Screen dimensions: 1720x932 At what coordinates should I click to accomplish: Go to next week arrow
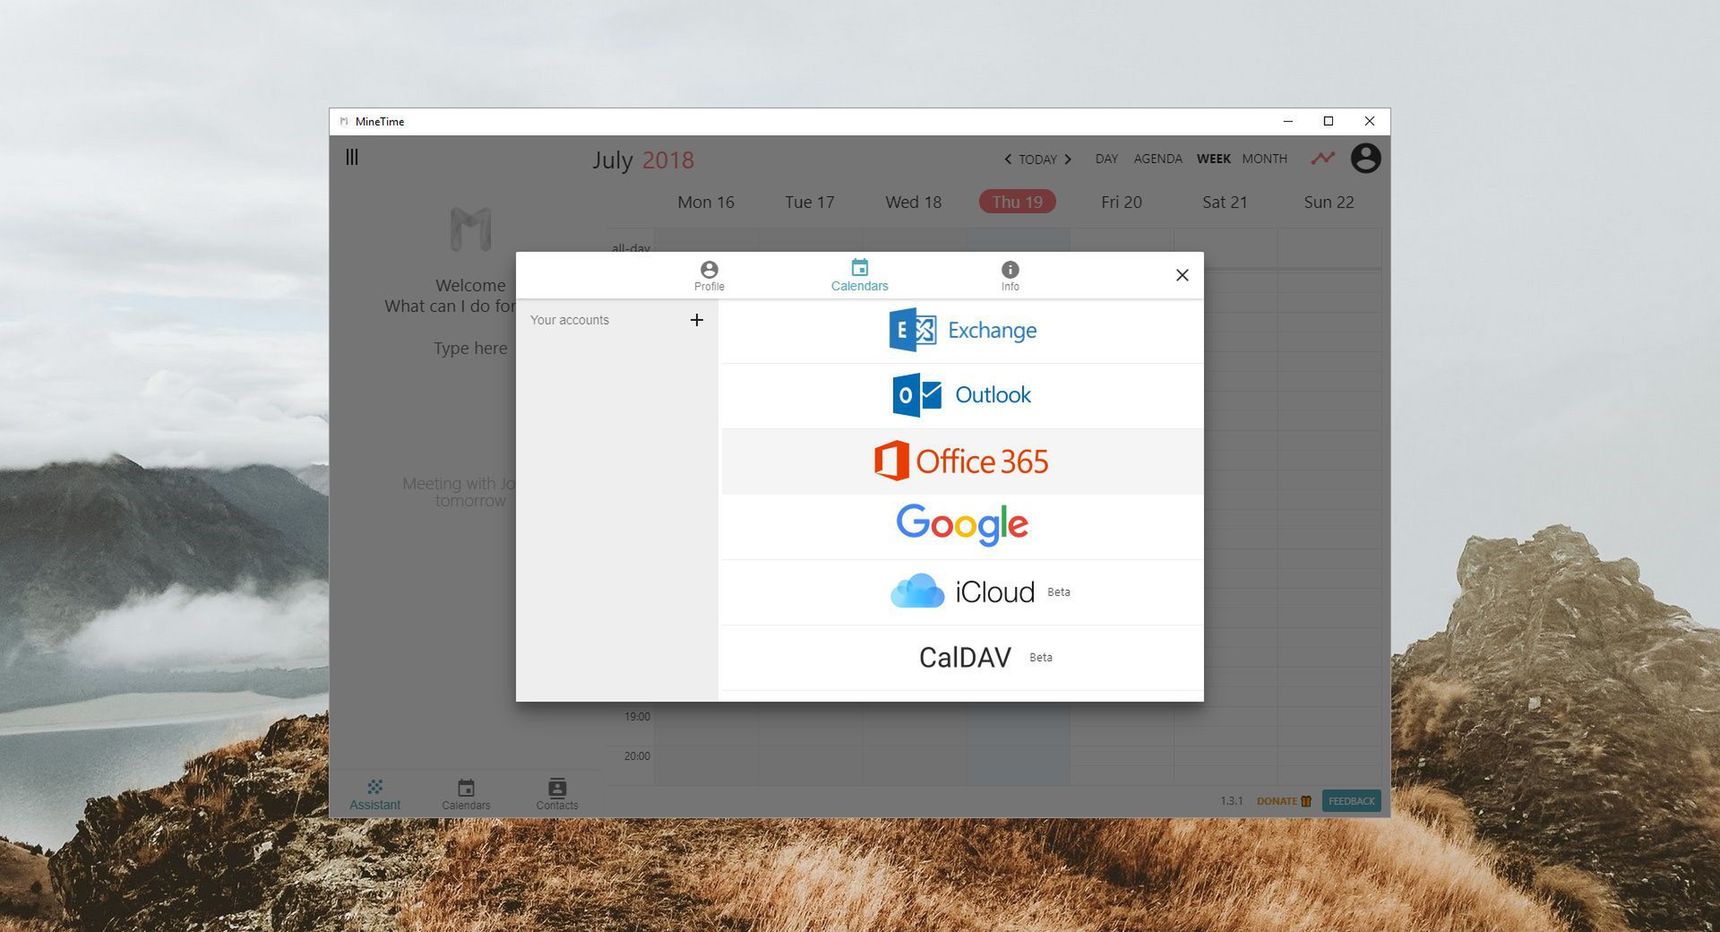point(1068,159)
